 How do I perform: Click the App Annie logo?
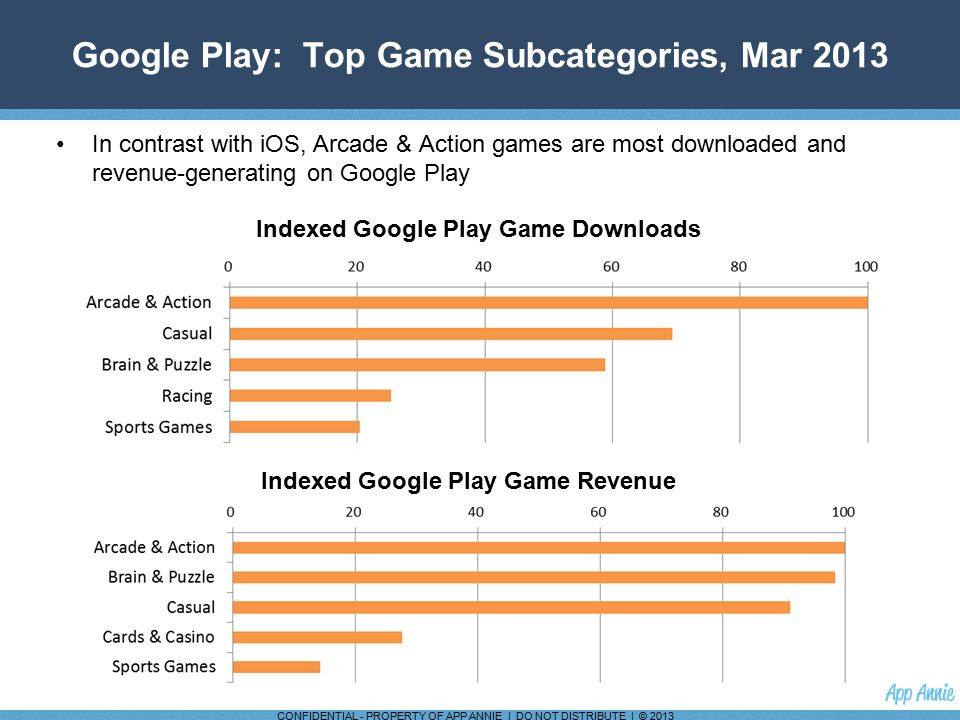920,692
